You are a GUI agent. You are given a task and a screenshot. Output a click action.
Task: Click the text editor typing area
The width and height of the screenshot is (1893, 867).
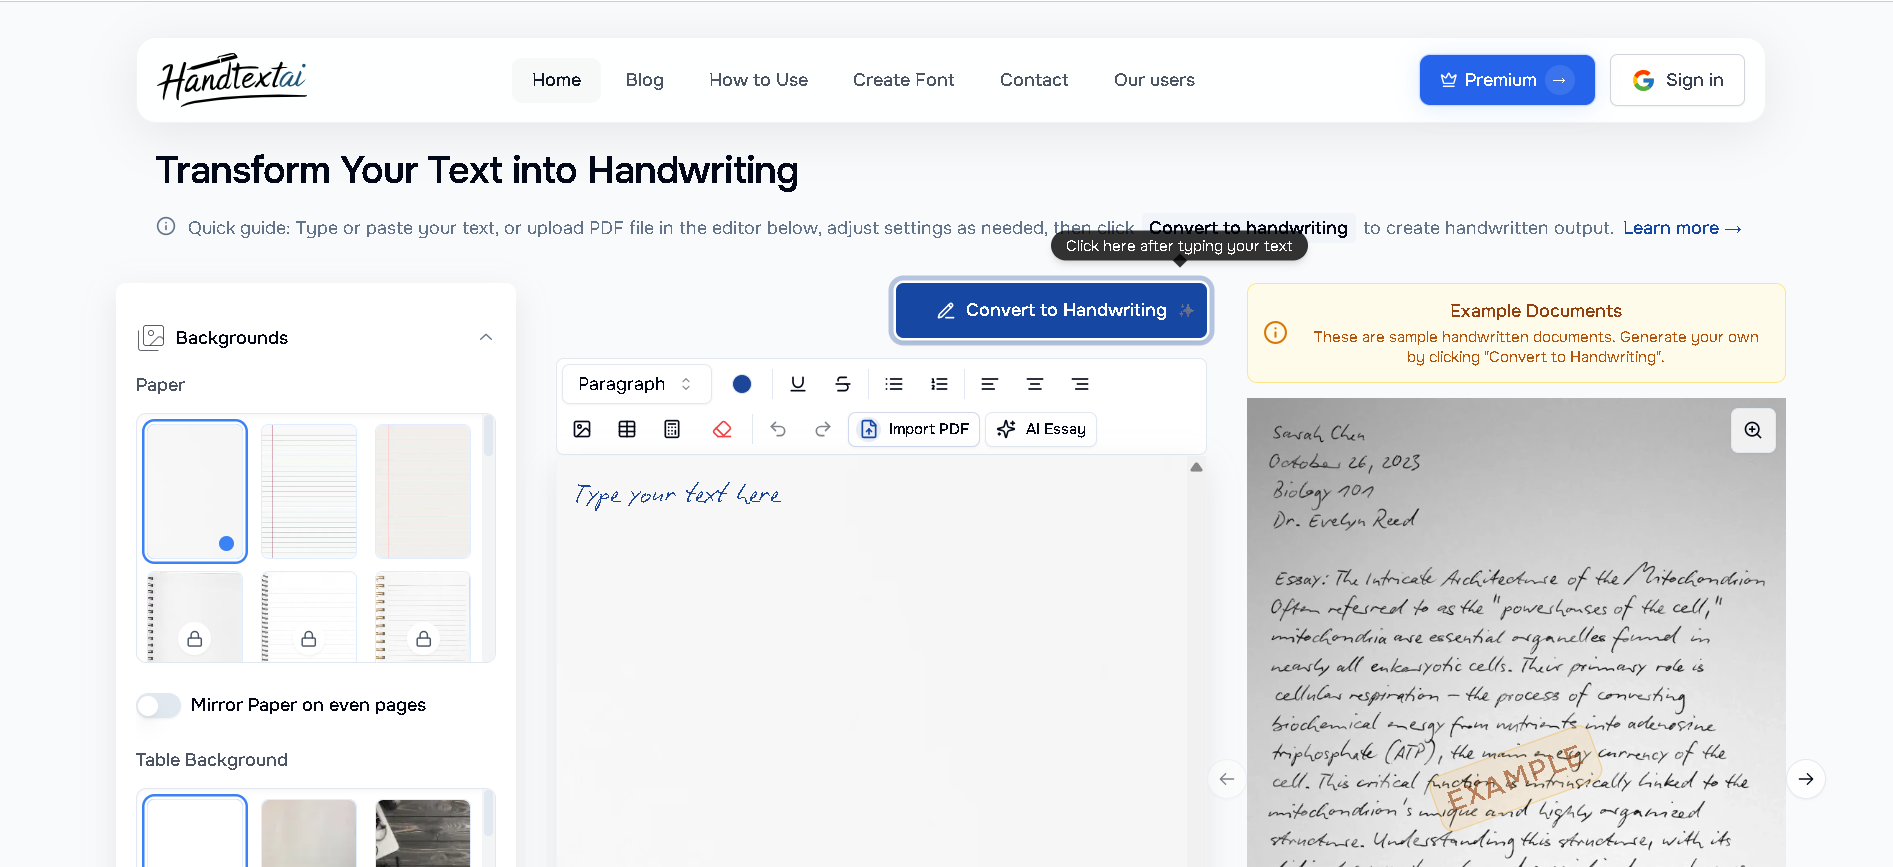(x=872, y=662)
